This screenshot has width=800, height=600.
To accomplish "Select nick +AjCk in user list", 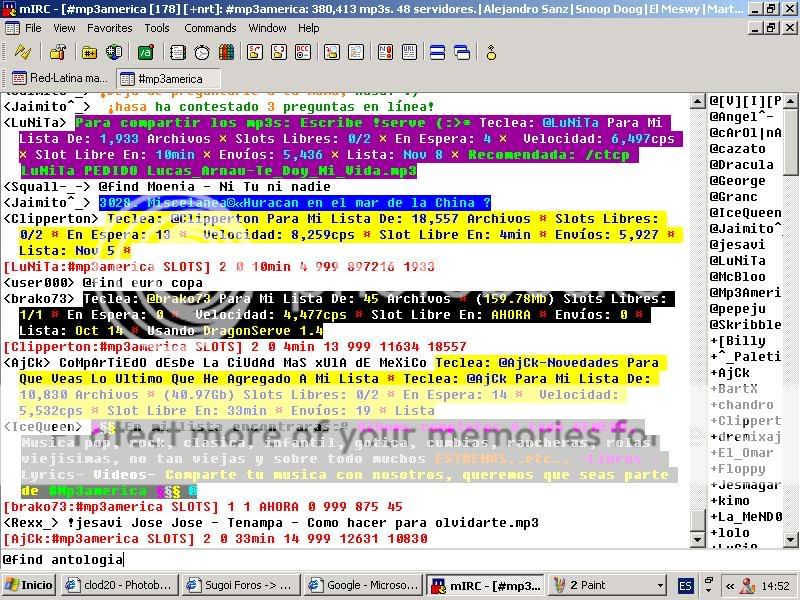I will (x=730, y=373).
